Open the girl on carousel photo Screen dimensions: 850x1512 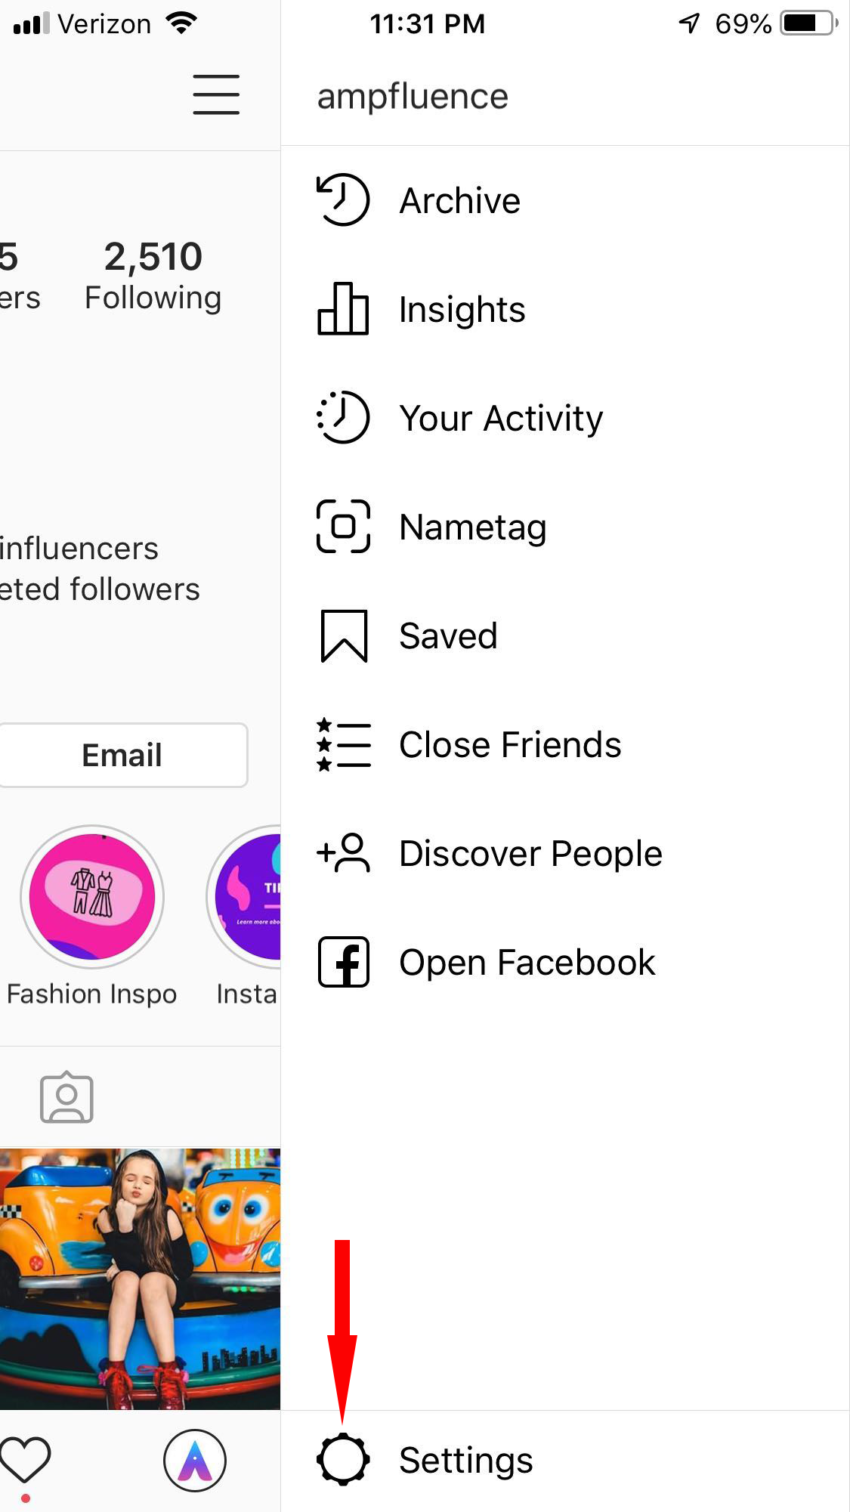pyautogui.click(x=140, y=1278)
